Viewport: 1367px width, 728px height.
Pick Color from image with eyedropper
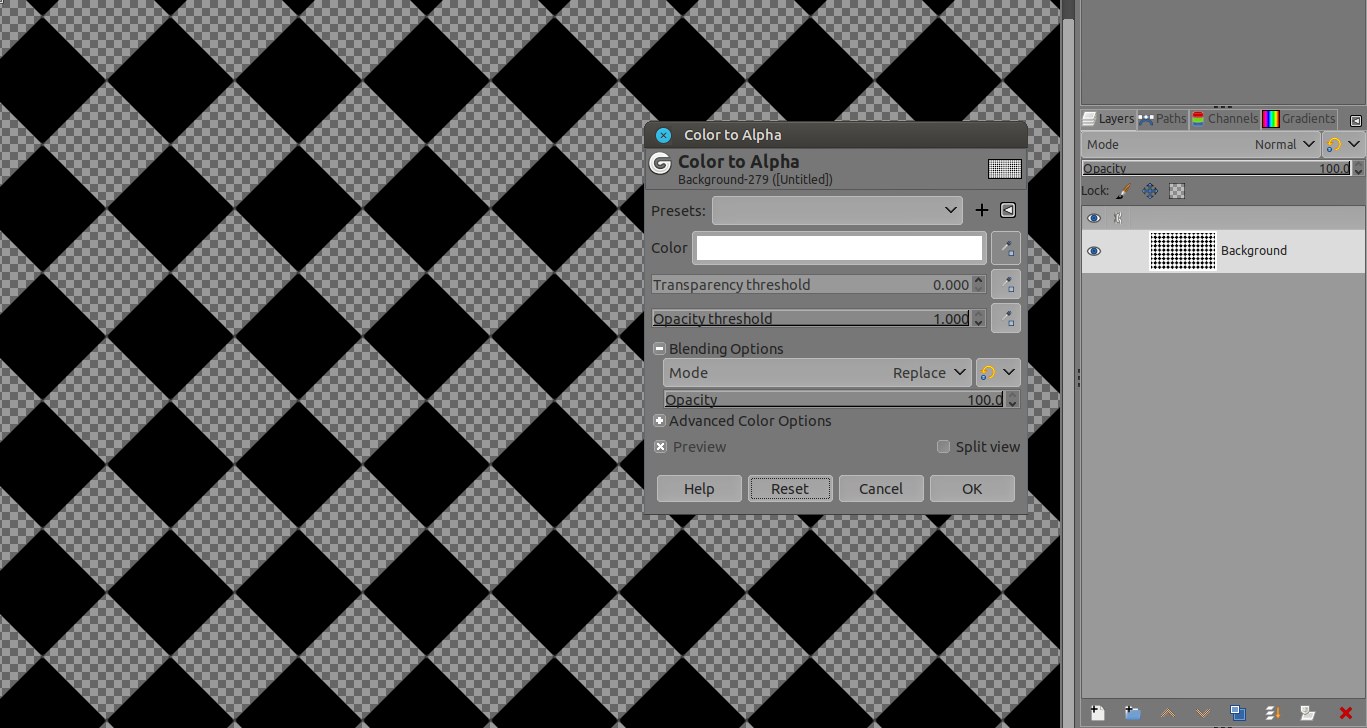click(x=1006, y=248)
